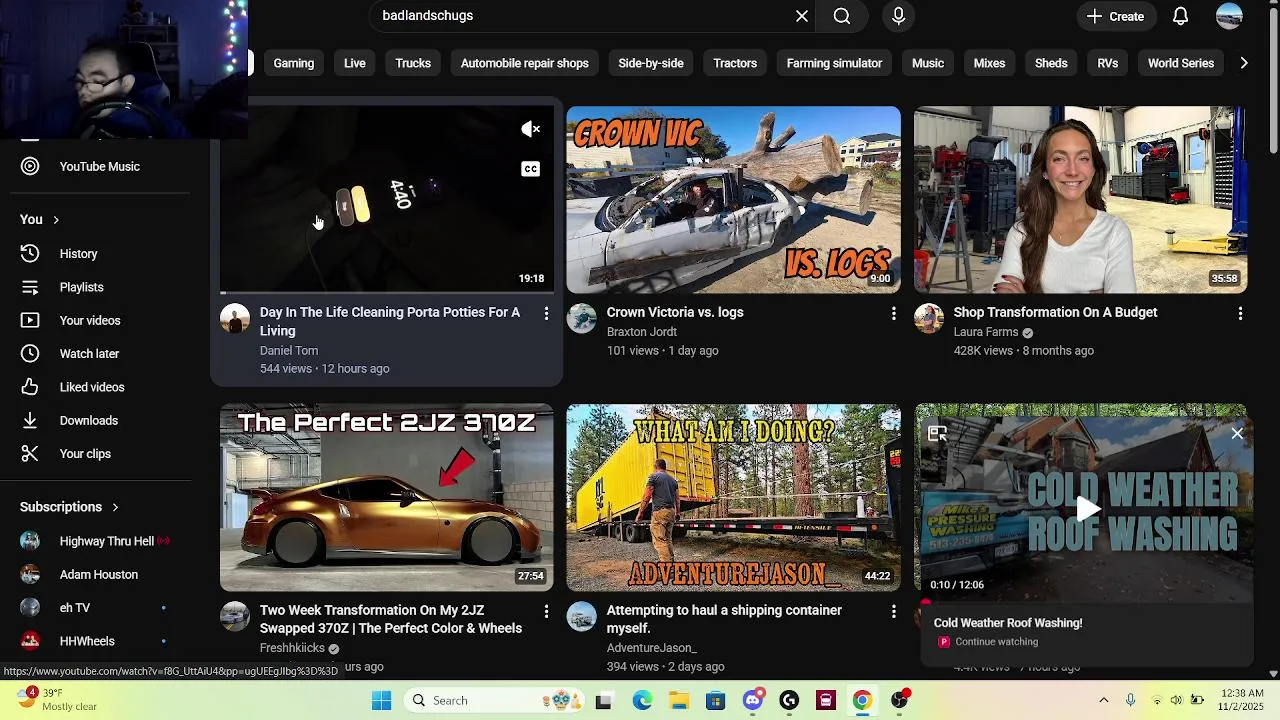Screen dimensions: 1280x720
Task: Open Microsoft Edge from the taskbar
Action: (x=642, y=701)
